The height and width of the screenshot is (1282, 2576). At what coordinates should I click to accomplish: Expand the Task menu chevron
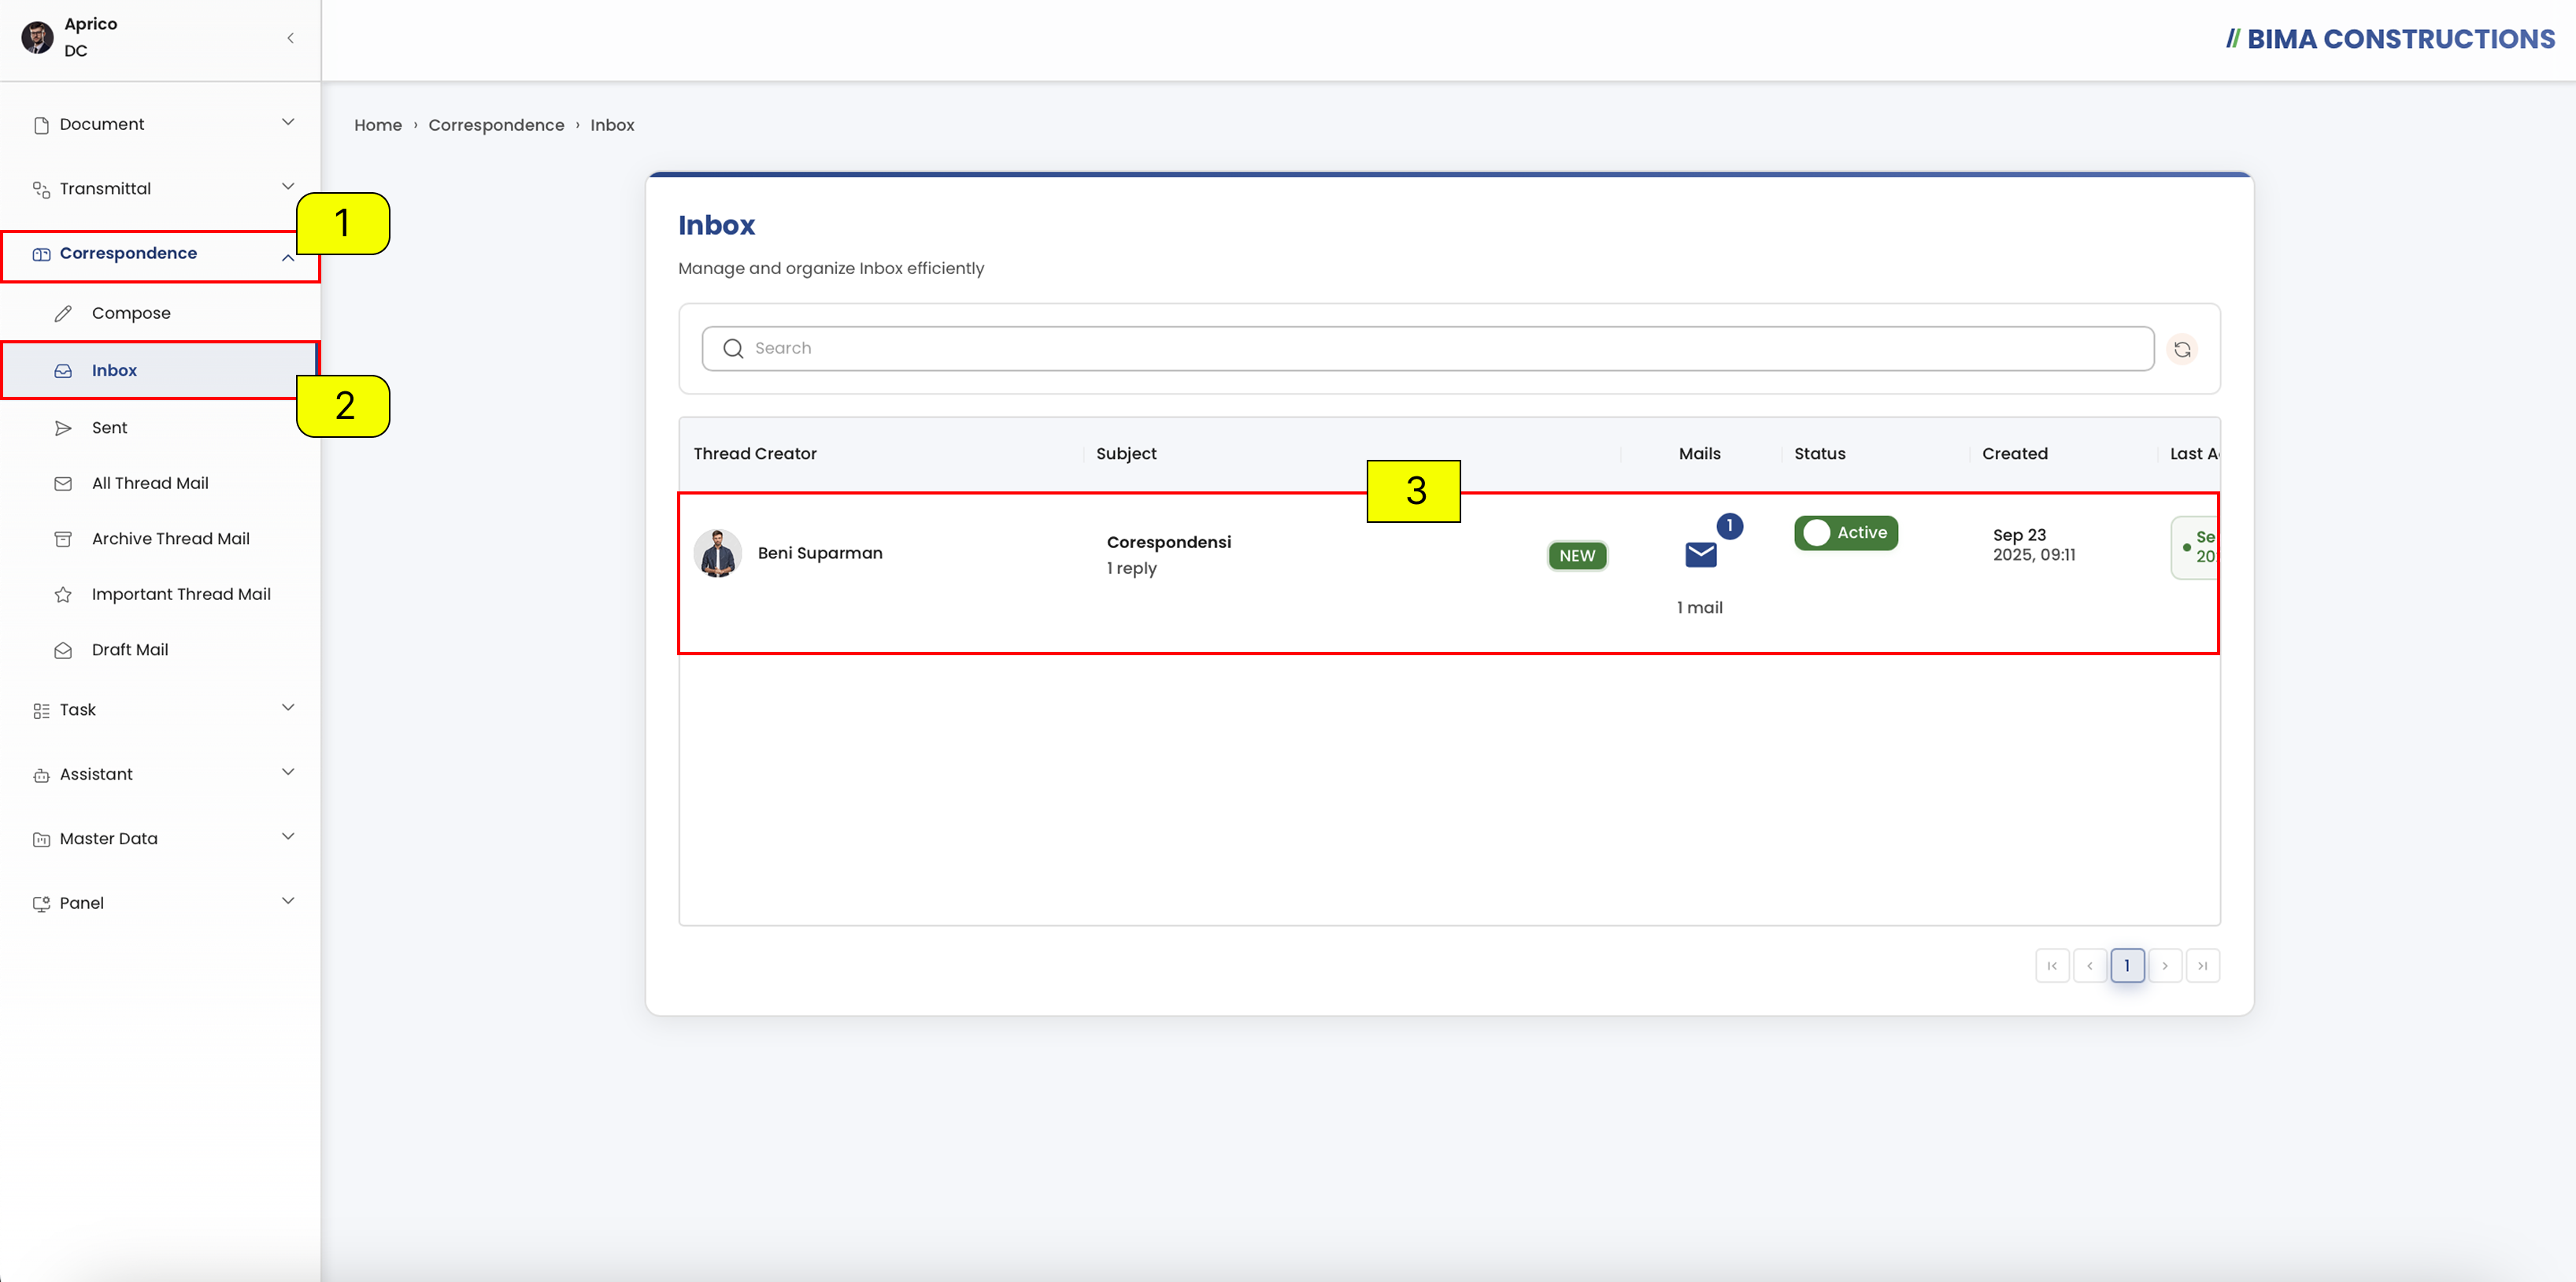(288, 707)
